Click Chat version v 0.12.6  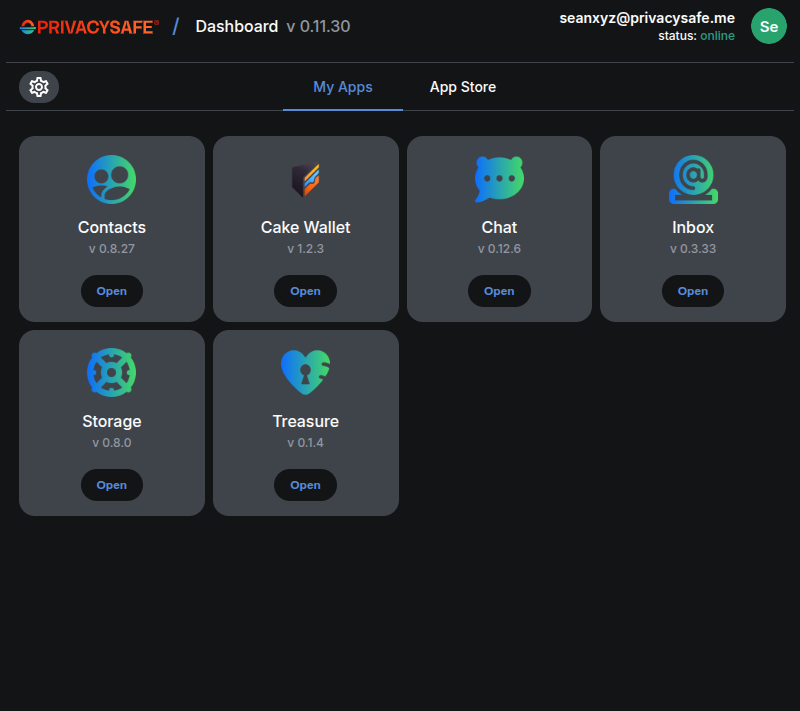pos(499,249)
